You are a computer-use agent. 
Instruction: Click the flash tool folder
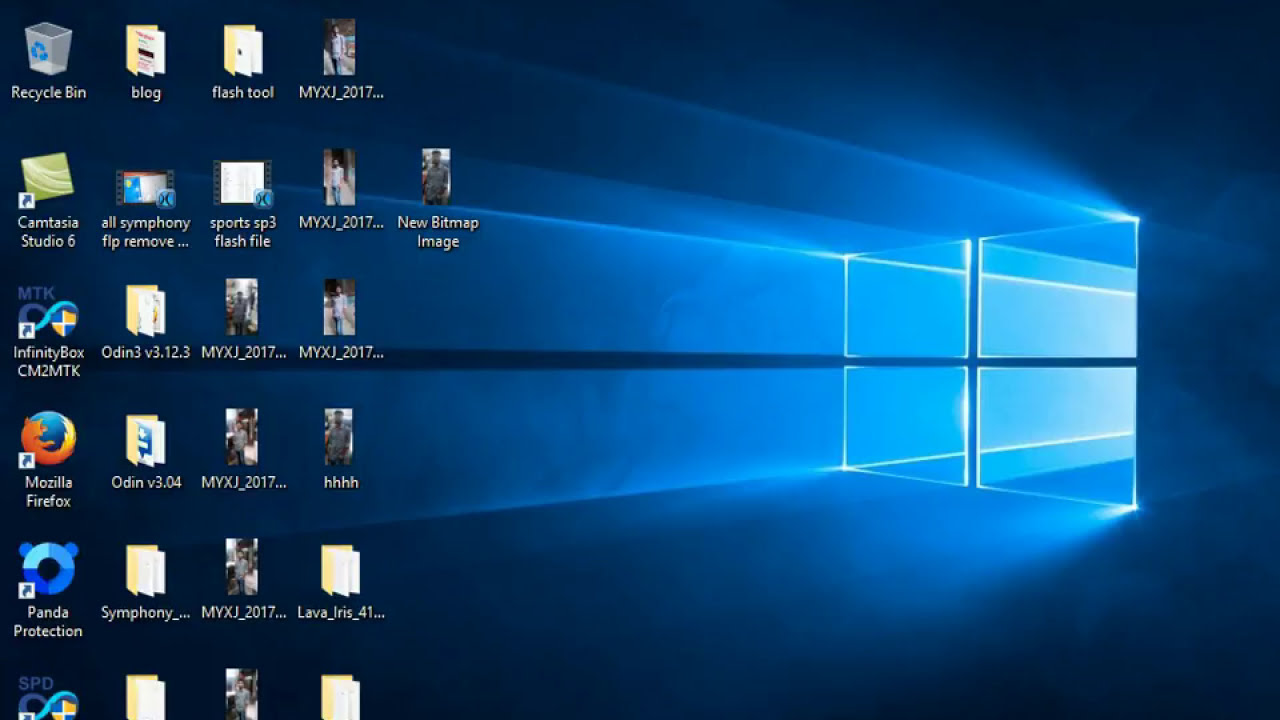pyautogui.click(x=243, y=50)
